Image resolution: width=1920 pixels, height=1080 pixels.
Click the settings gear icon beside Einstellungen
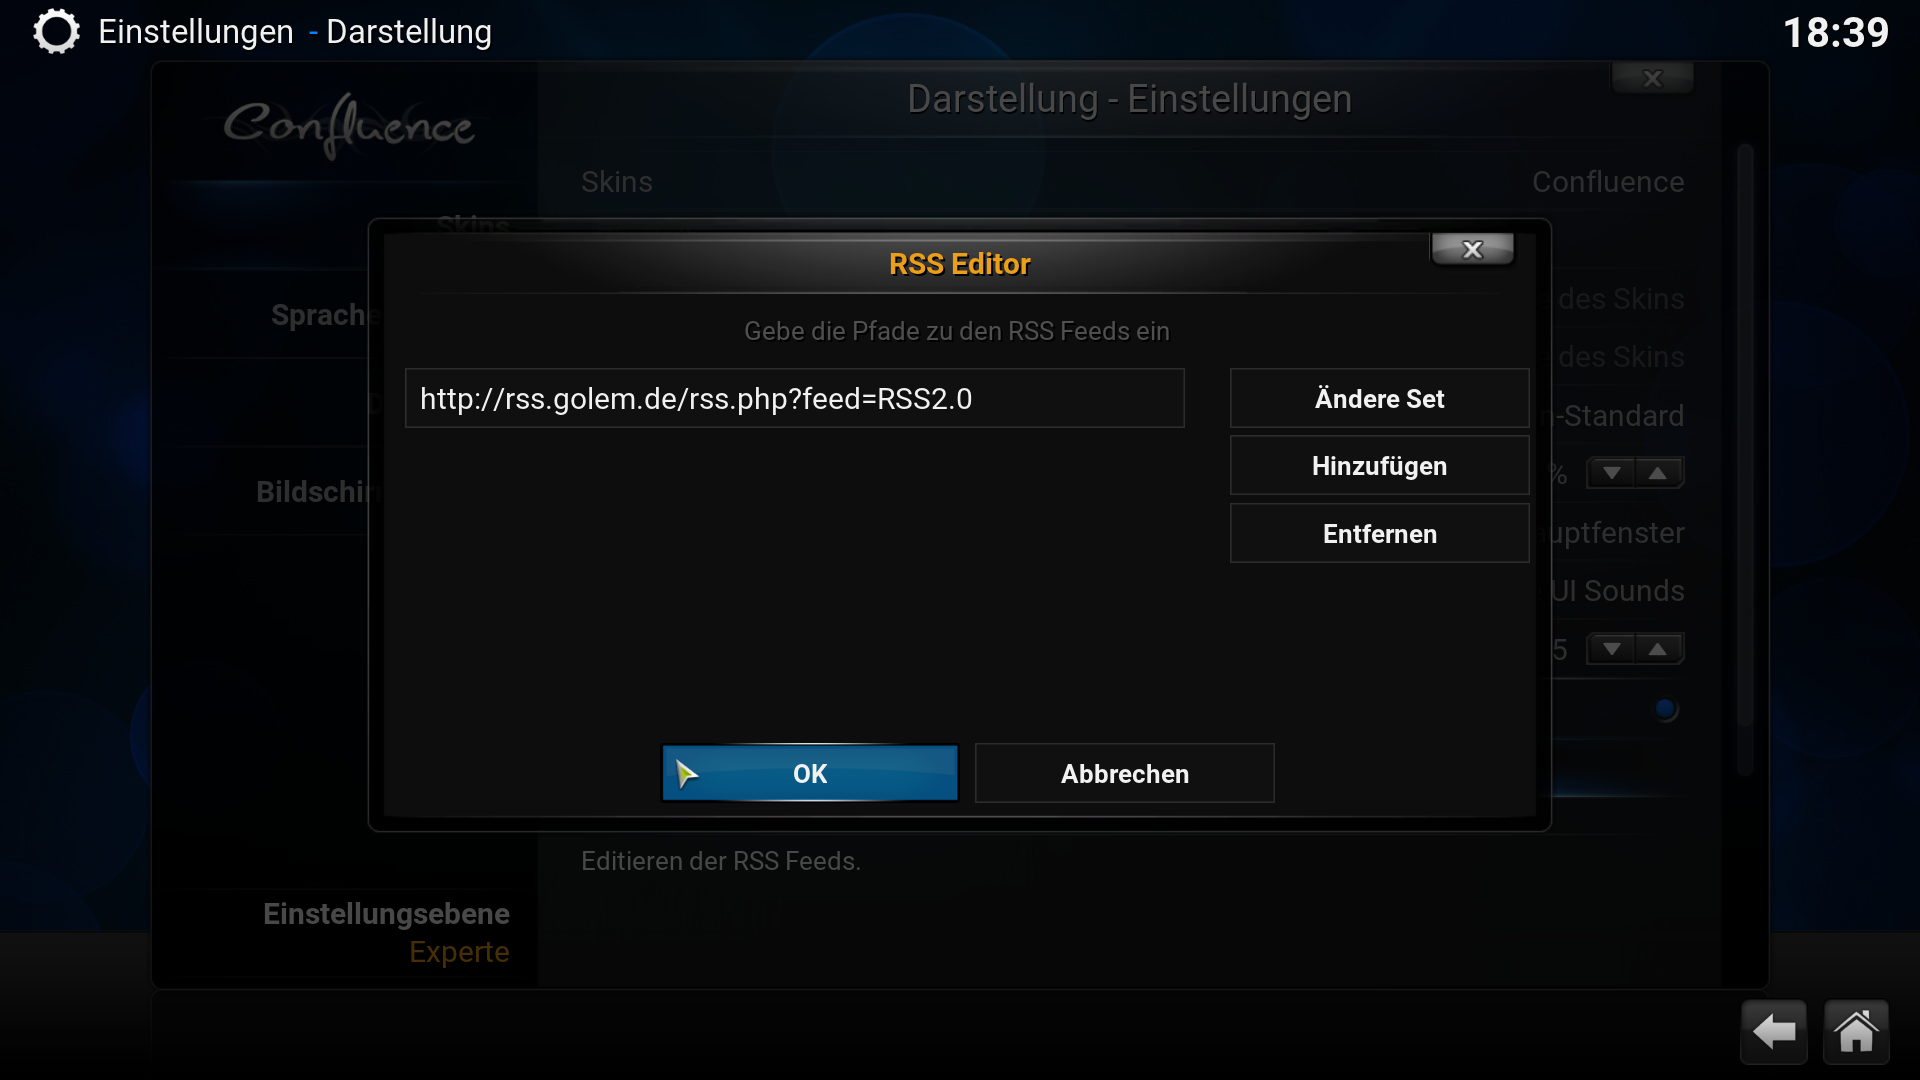tap(56, 31)
